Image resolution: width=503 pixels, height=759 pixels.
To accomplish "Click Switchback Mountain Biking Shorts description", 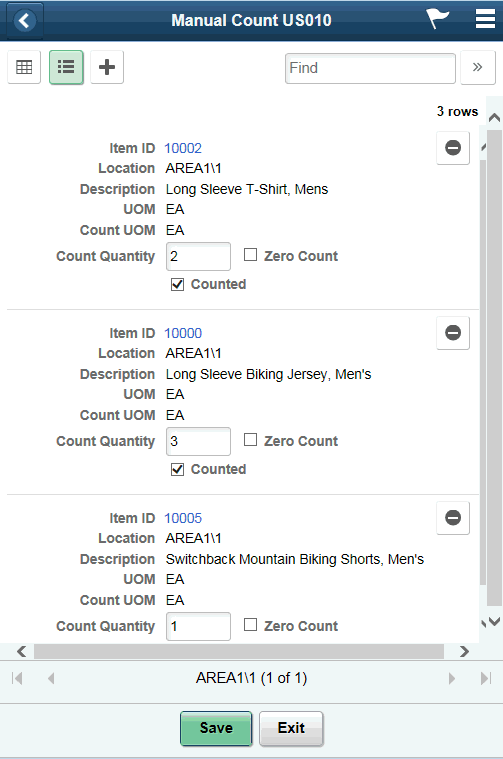I will (295, 559).
